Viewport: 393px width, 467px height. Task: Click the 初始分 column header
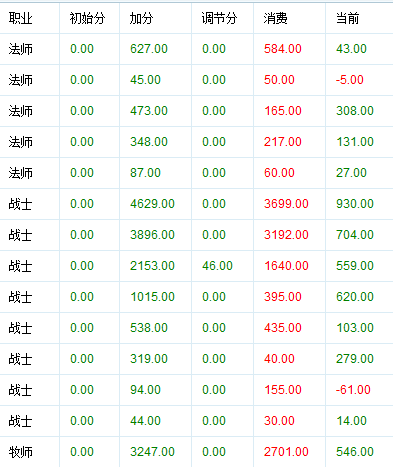pyautogui.click(x=87, y=18)
